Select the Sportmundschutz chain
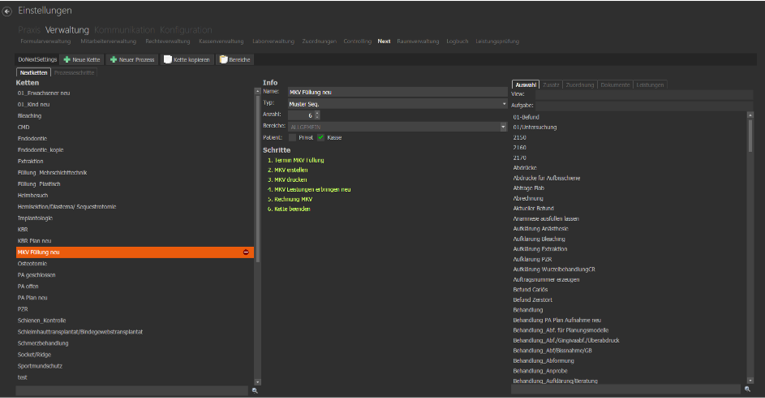 (135, 366)
